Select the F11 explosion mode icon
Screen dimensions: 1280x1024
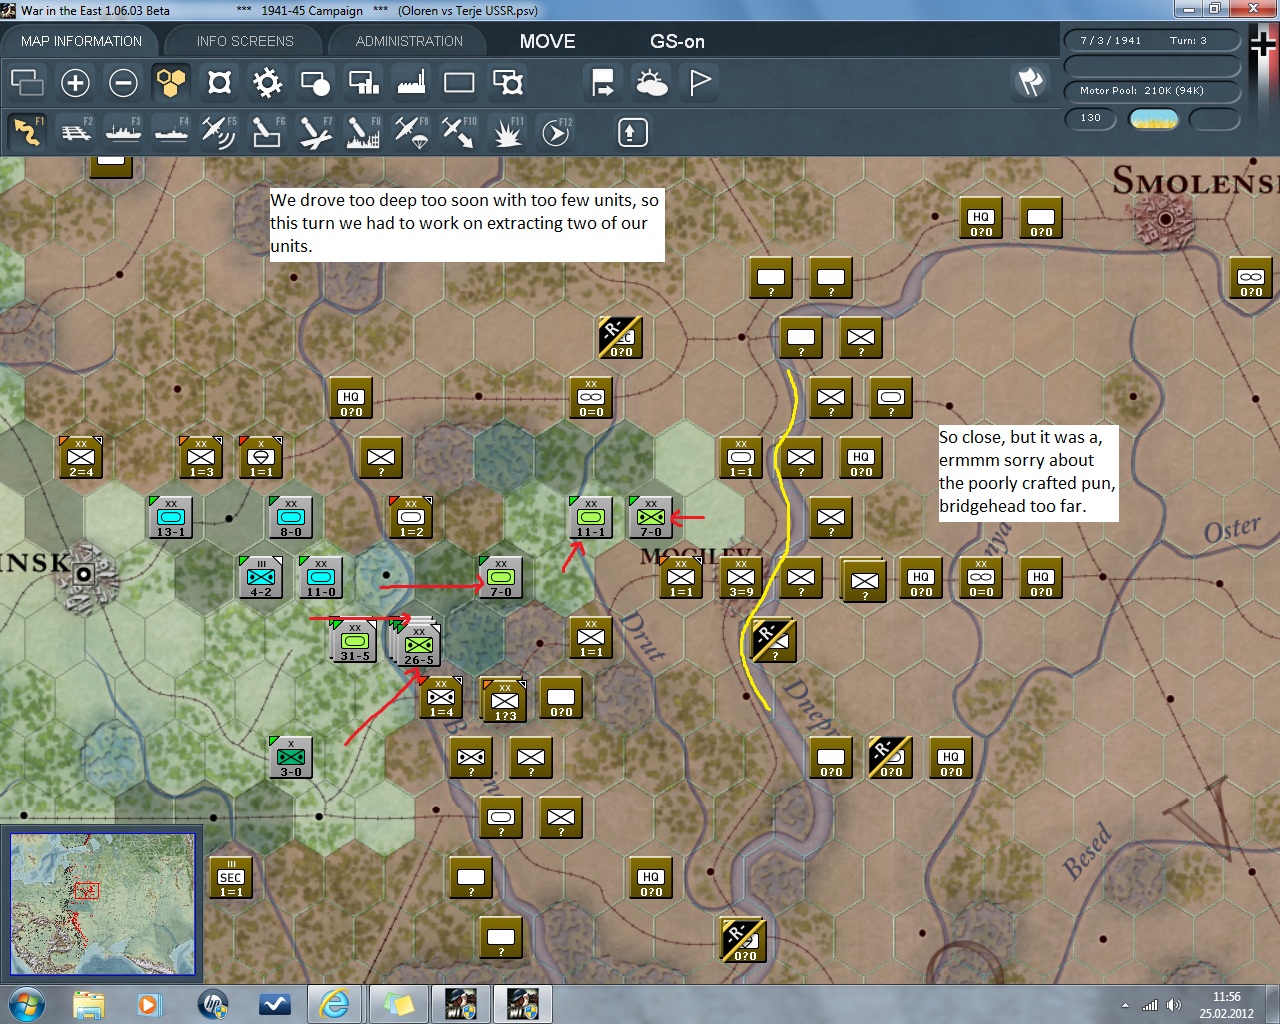pyautogui.click(x=507, y=132)
